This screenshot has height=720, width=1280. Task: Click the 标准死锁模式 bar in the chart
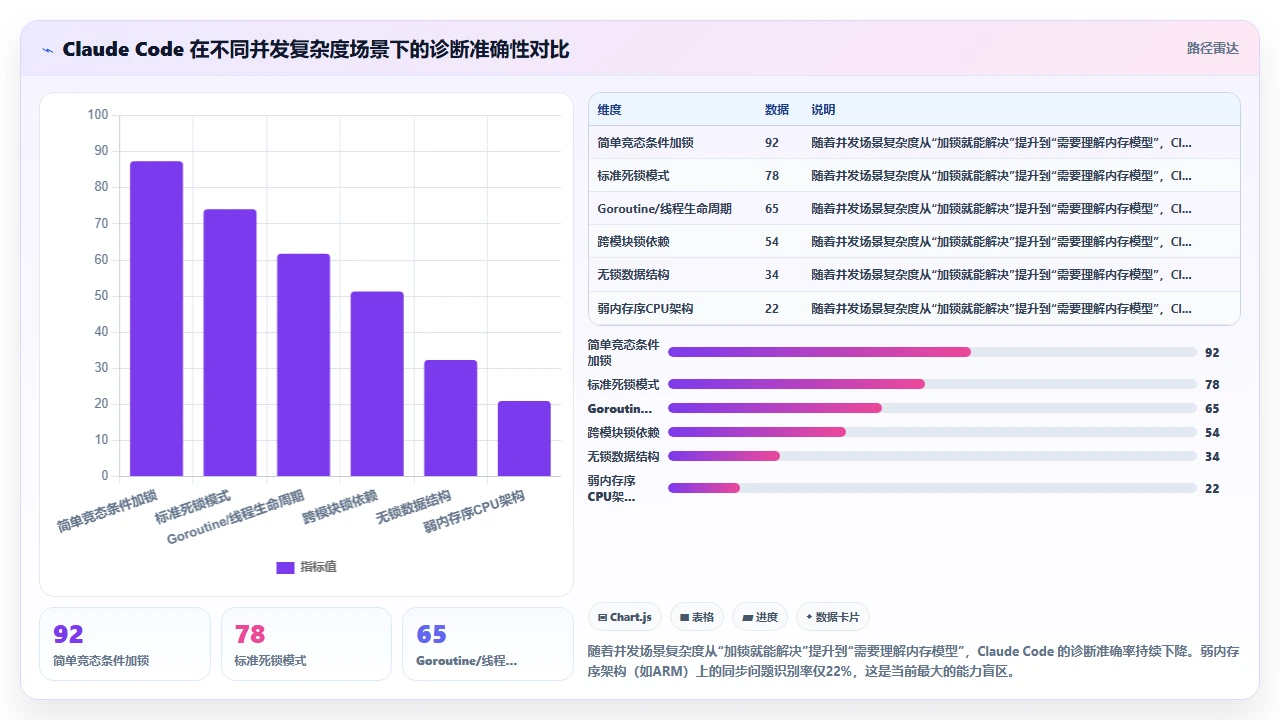click(230, 343)
